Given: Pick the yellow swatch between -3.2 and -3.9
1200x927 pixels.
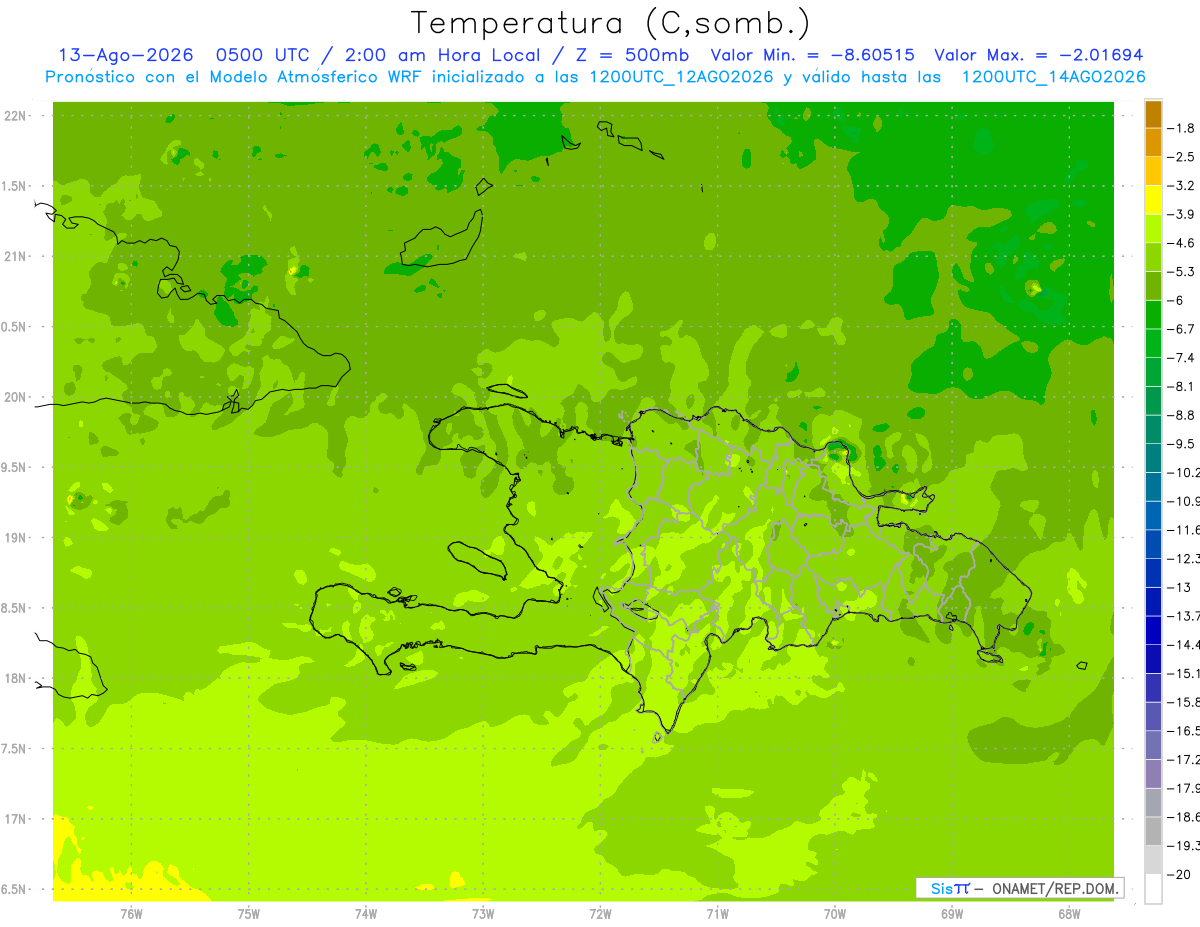Looking at the screenshot, I should click(x=1153, y=200).
